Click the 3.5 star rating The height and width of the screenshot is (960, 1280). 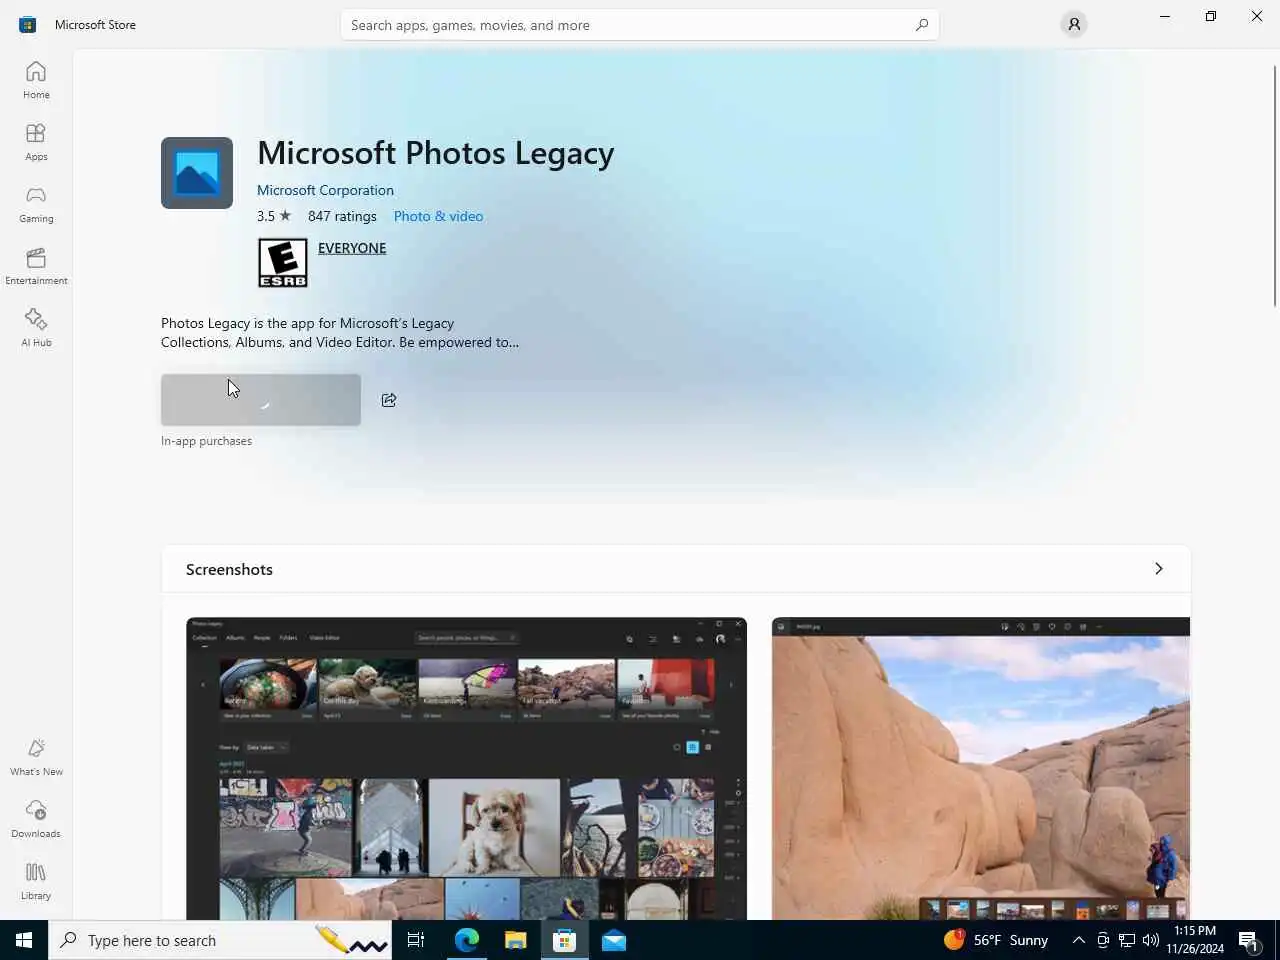[273, 216]
